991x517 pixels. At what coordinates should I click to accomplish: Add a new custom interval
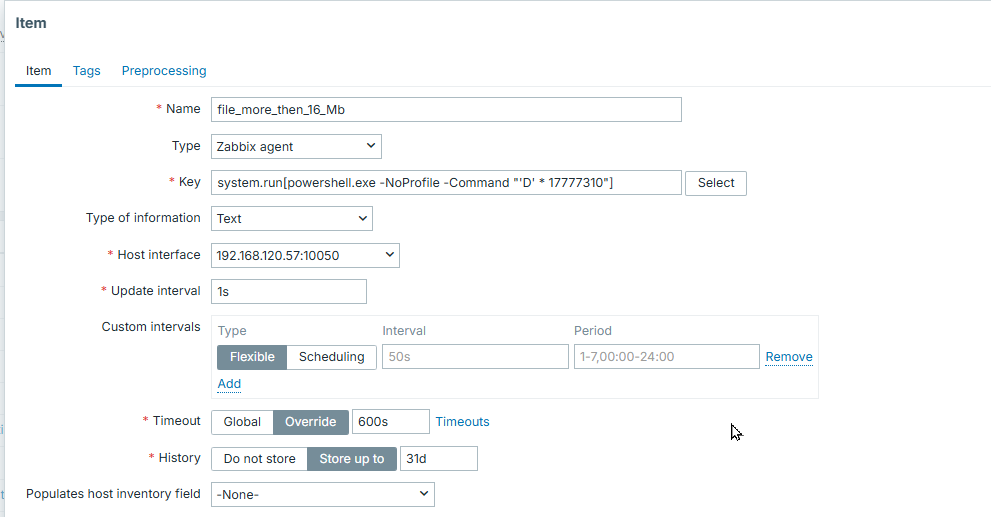[229, 384]
